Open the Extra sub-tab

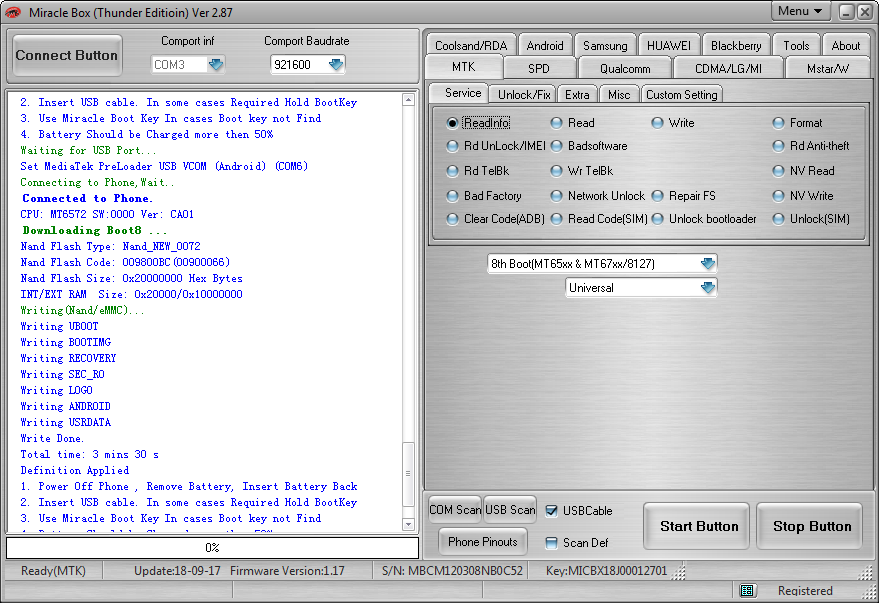pyautogui.click(x=577, y=95)
